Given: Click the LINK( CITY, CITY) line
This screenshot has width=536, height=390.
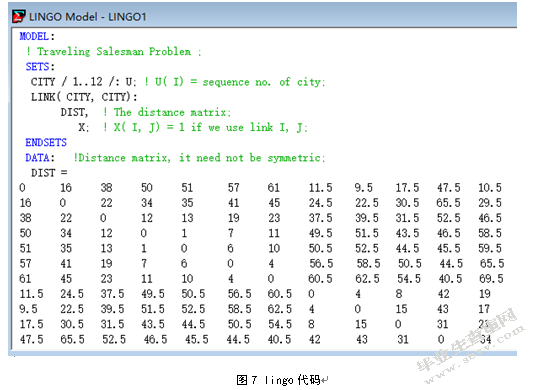Looking at the screenshot, I should click(84, 97).
